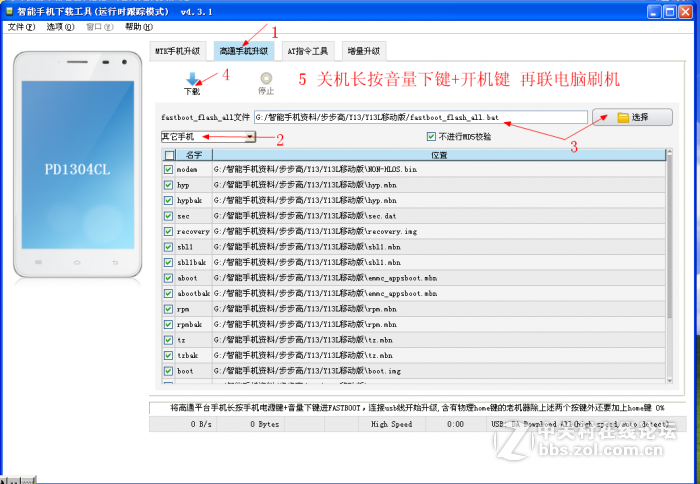The width and height of the screenshot is (700, 484).
Task: Click the partition list vertical scrollbar thumb
Action: point(669,237)
